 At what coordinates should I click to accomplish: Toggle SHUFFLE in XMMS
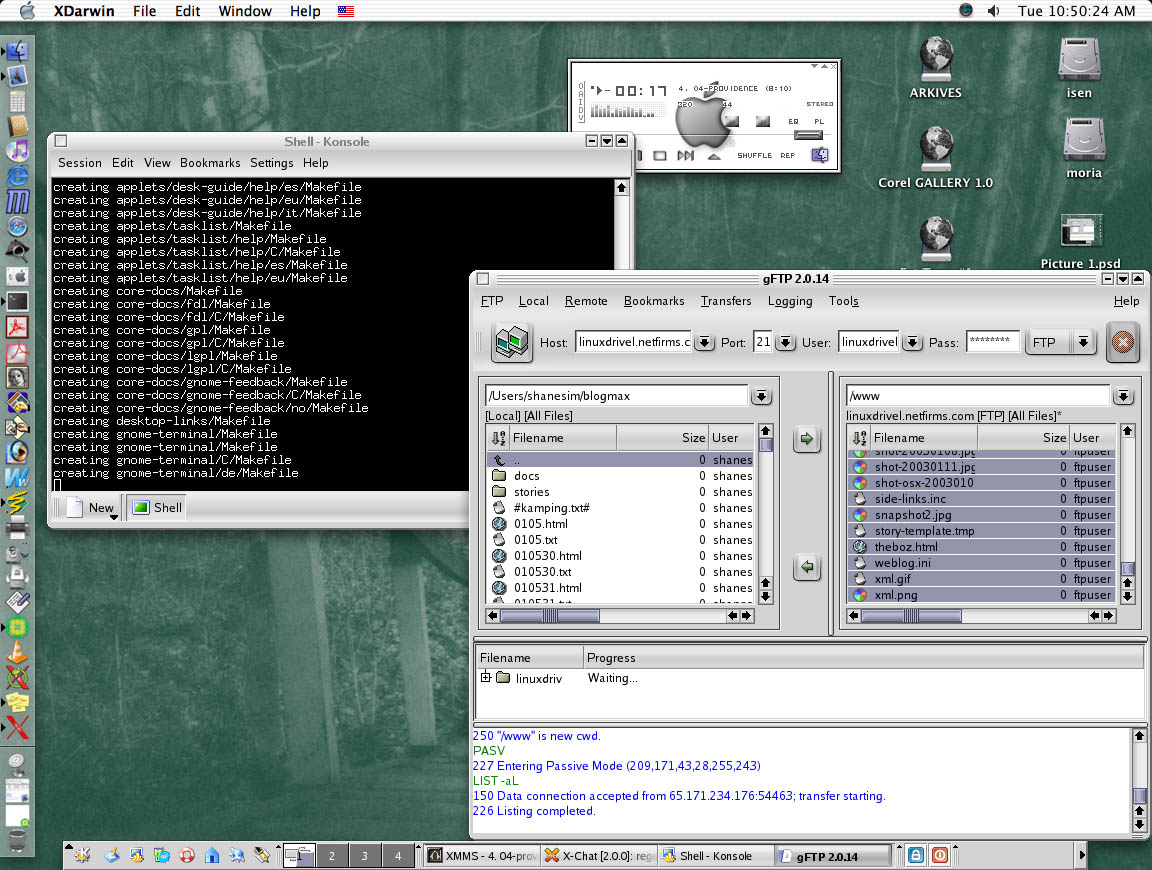(755, 156)
